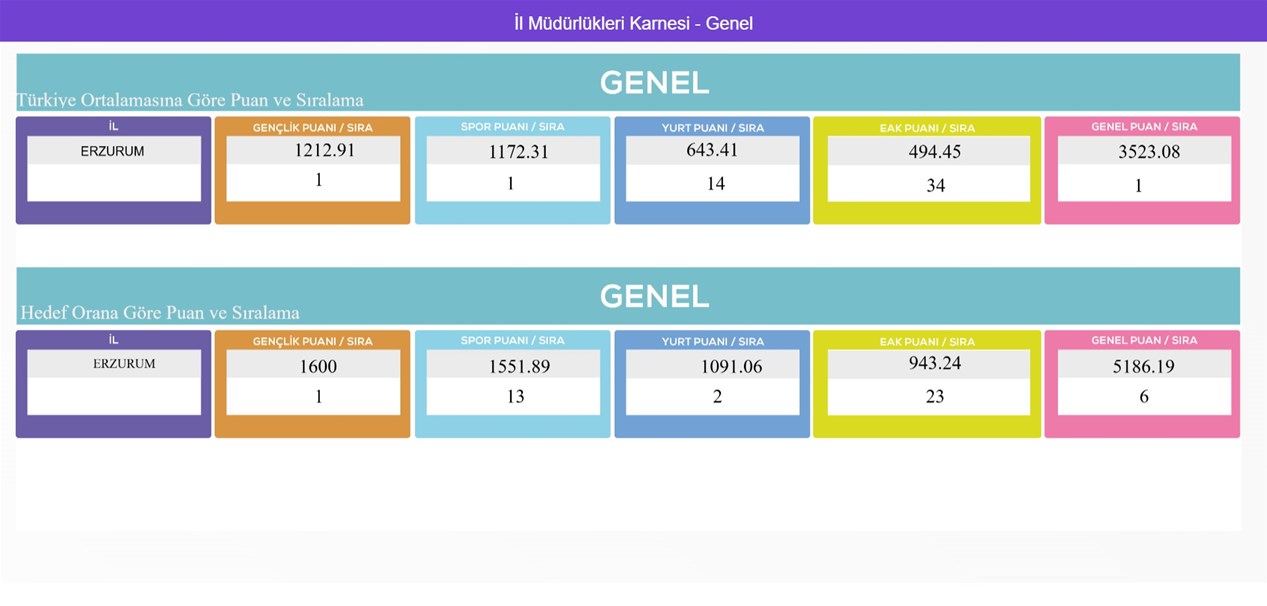Click the Spor rank field showing 13
This screenshot has width=1267, height=606.
pos(515,396)
